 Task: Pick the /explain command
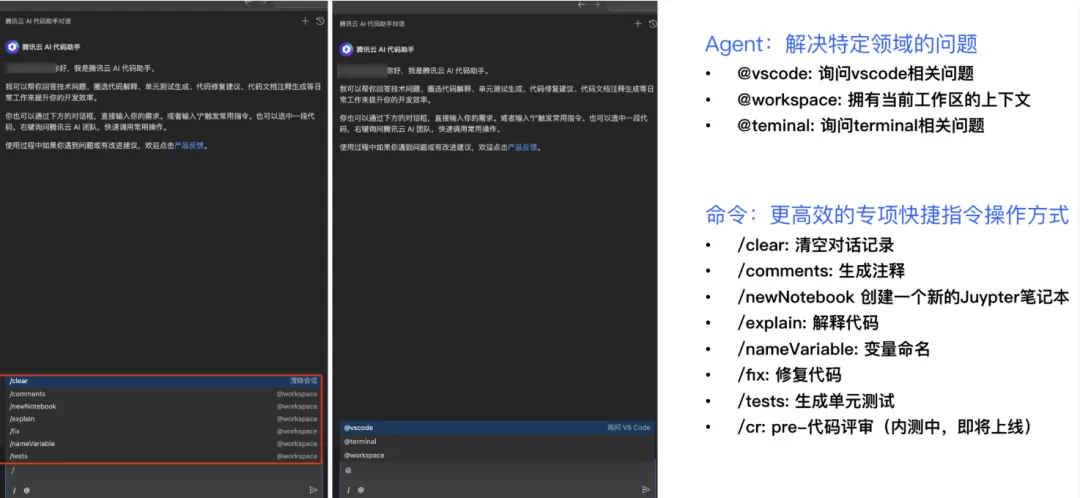pyautogui.click(x=163, y=419)
